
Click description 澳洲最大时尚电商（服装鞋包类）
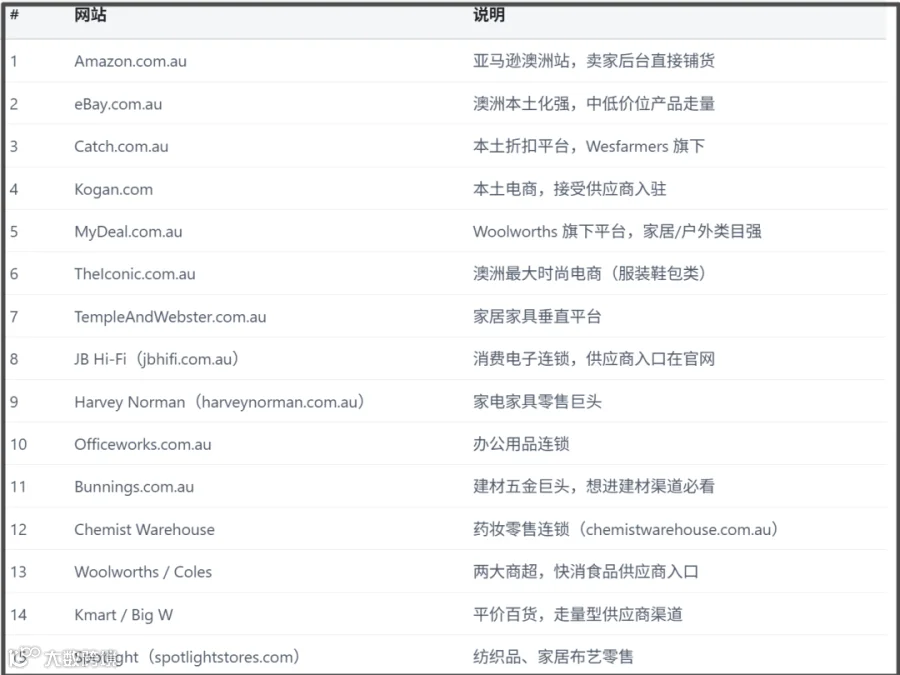pyautogui.click(x=589, y=274)
